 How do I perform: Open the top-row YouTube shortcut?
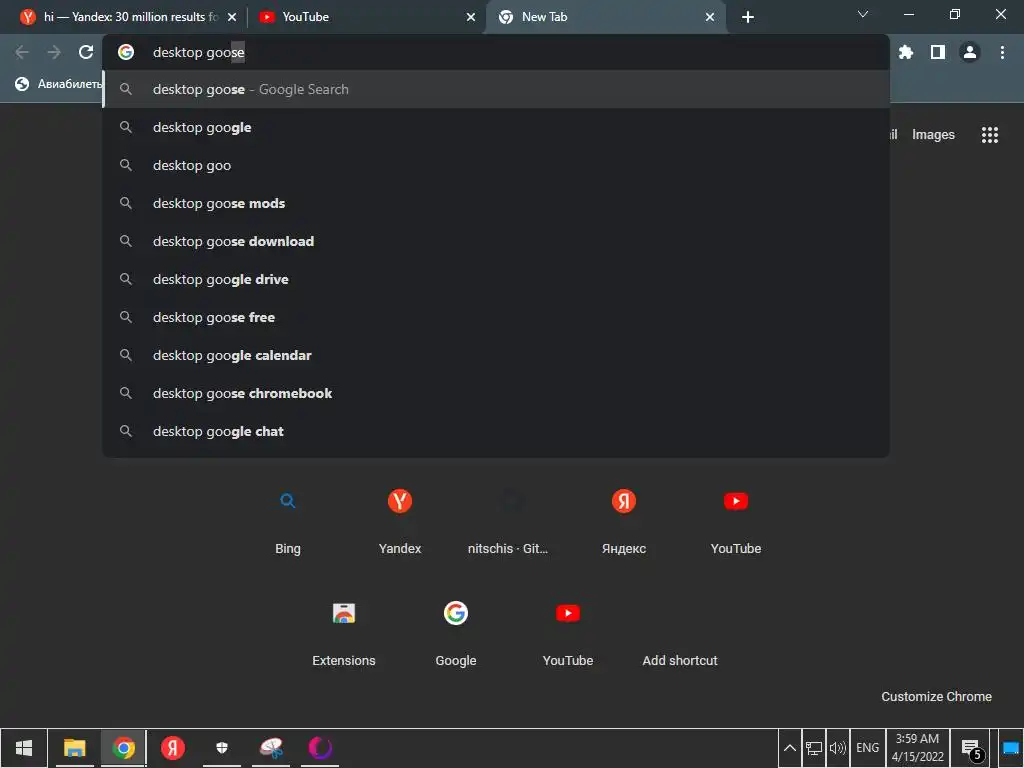point(735,521)
